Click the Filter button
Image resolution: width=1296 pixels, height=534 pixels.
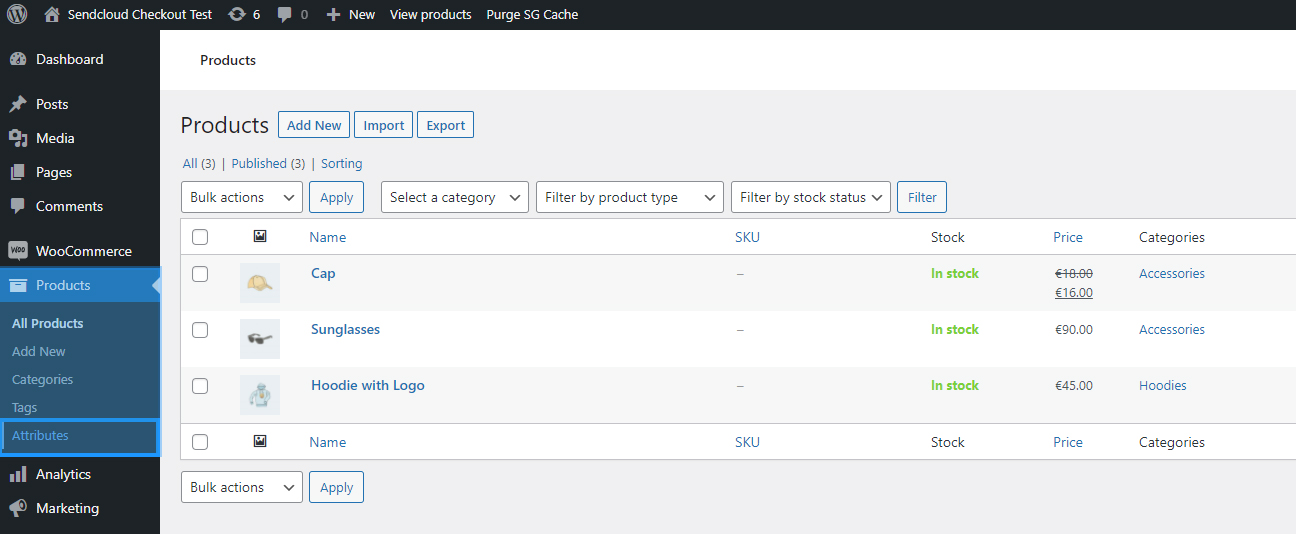pos(922,197)
